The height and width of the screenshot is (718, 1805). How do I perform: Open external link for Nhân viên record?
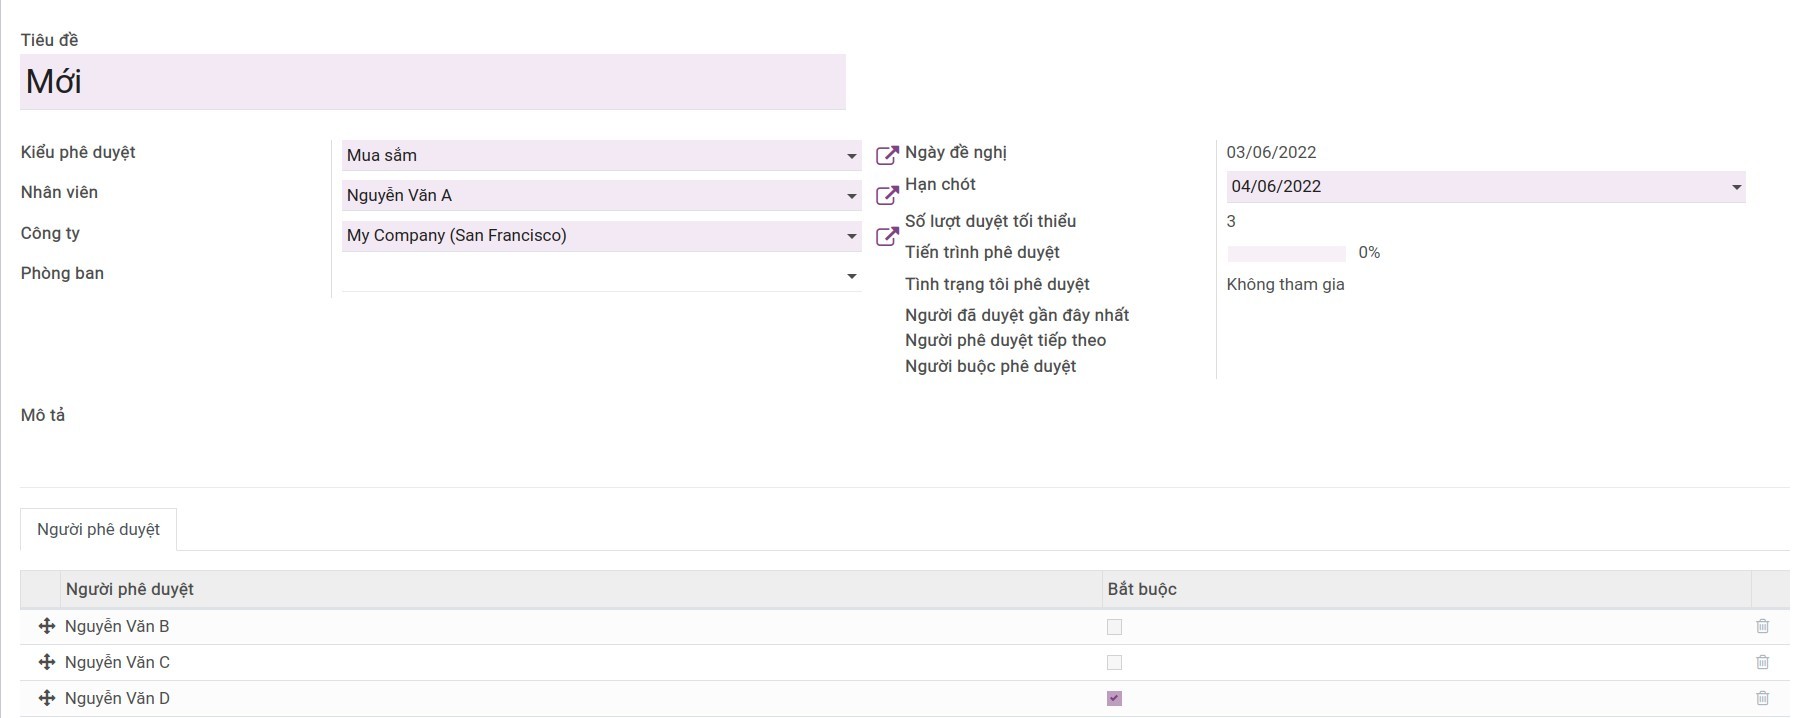887,195
